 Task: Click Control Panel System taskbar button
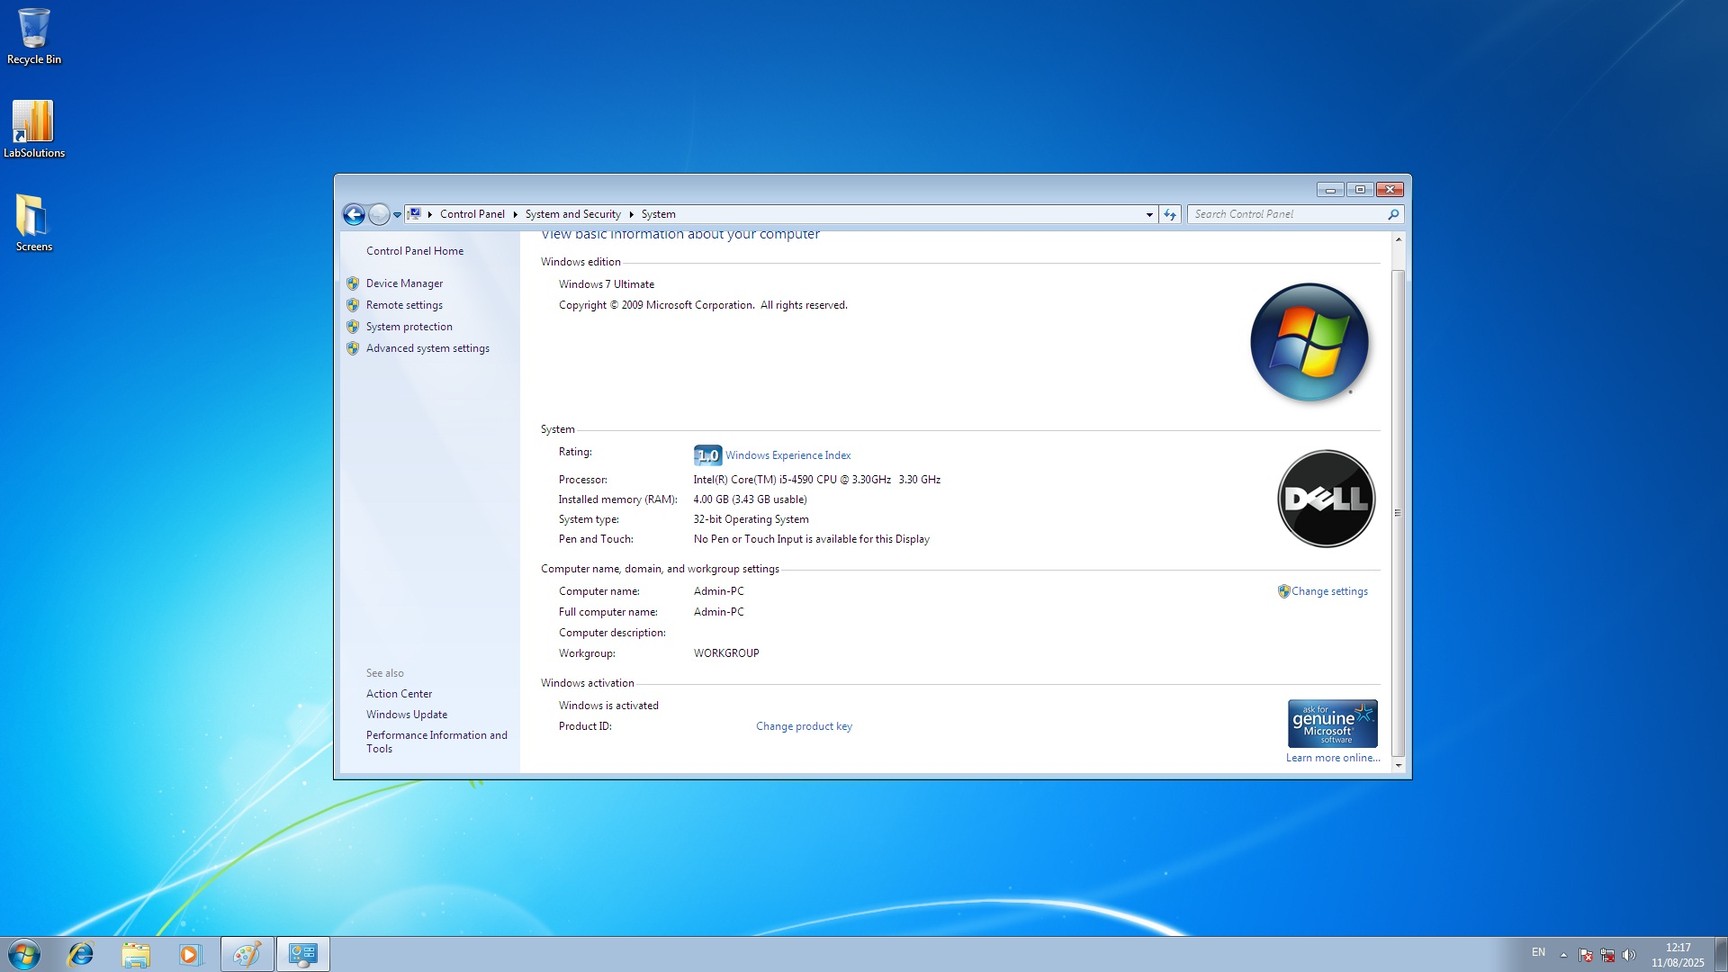coord(303,954)
